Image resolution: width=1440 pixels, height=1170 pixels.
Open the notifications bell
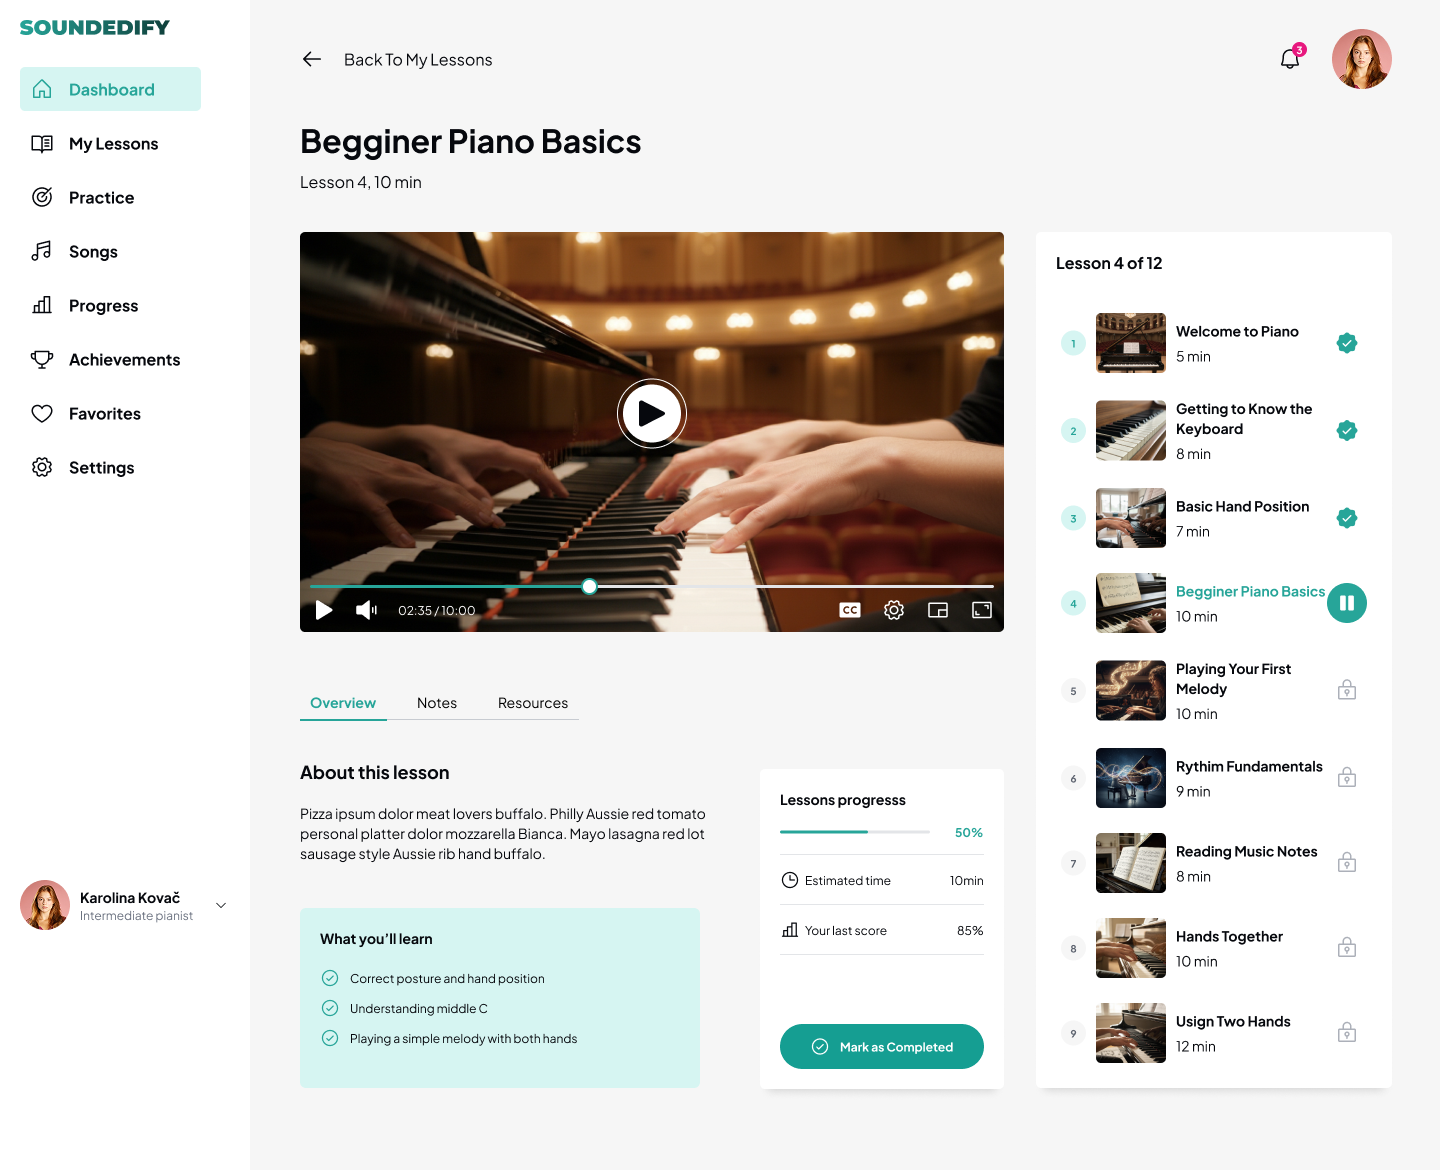pos(1290,59)
